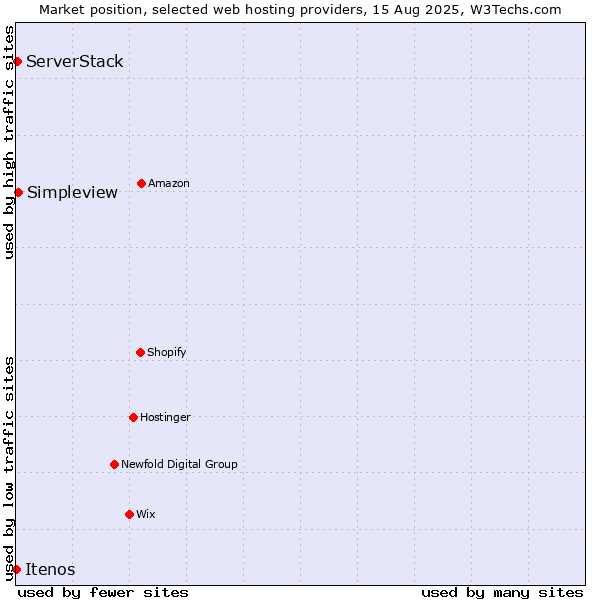Select the Wix label
The height and width of the screenshot is (600, 600).
click(145, 514)
